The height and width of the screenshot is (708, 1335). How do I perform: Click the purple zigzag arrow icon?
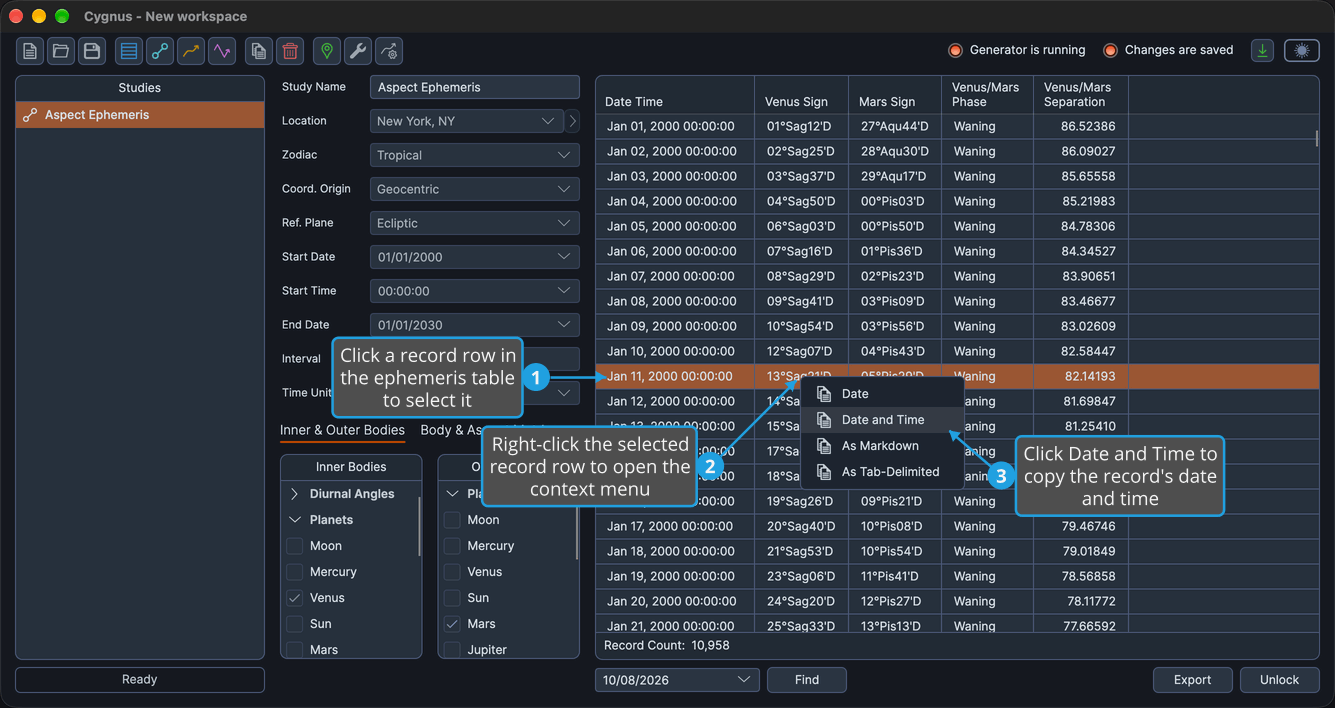tap(222, 51)
